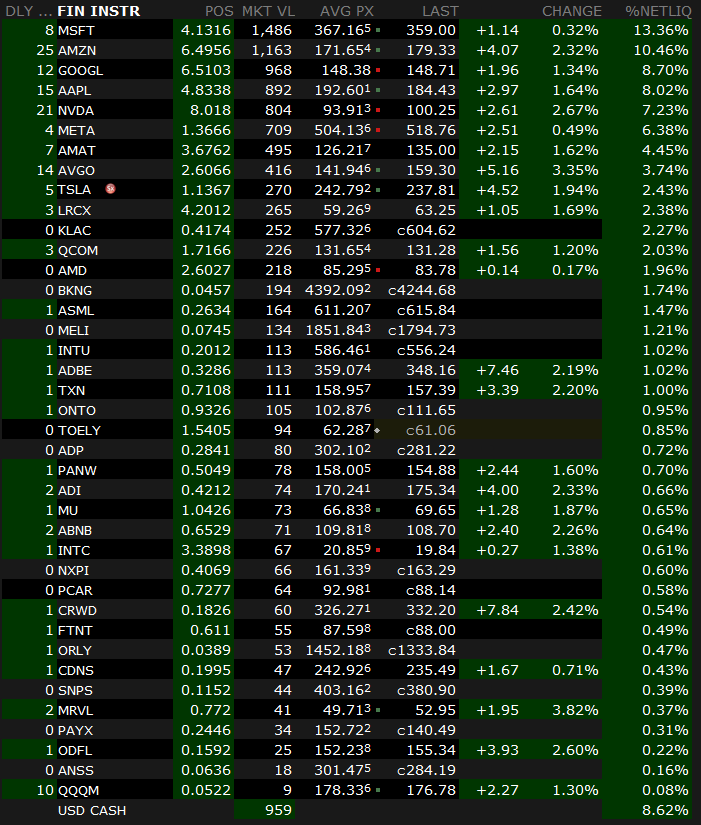Select the SNPS ticker
701x825 pixels.
[75, 690]
